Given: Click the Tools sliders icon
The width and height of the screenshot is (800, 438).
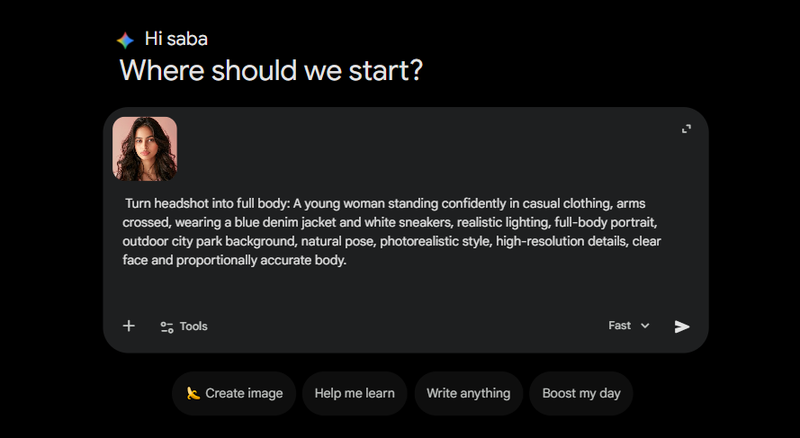Looking at the screenshot, I should coord(167,327).
